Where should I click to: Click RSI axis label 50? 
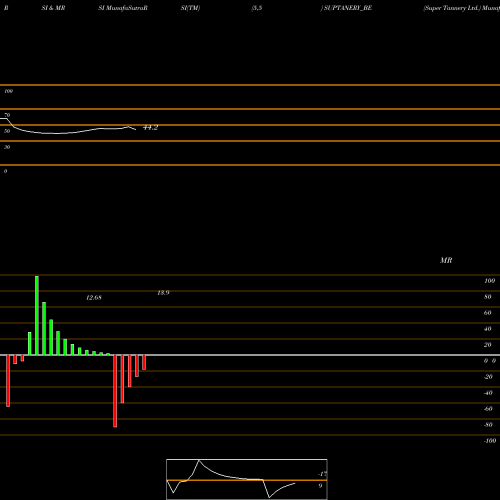(x=7, y=131)
